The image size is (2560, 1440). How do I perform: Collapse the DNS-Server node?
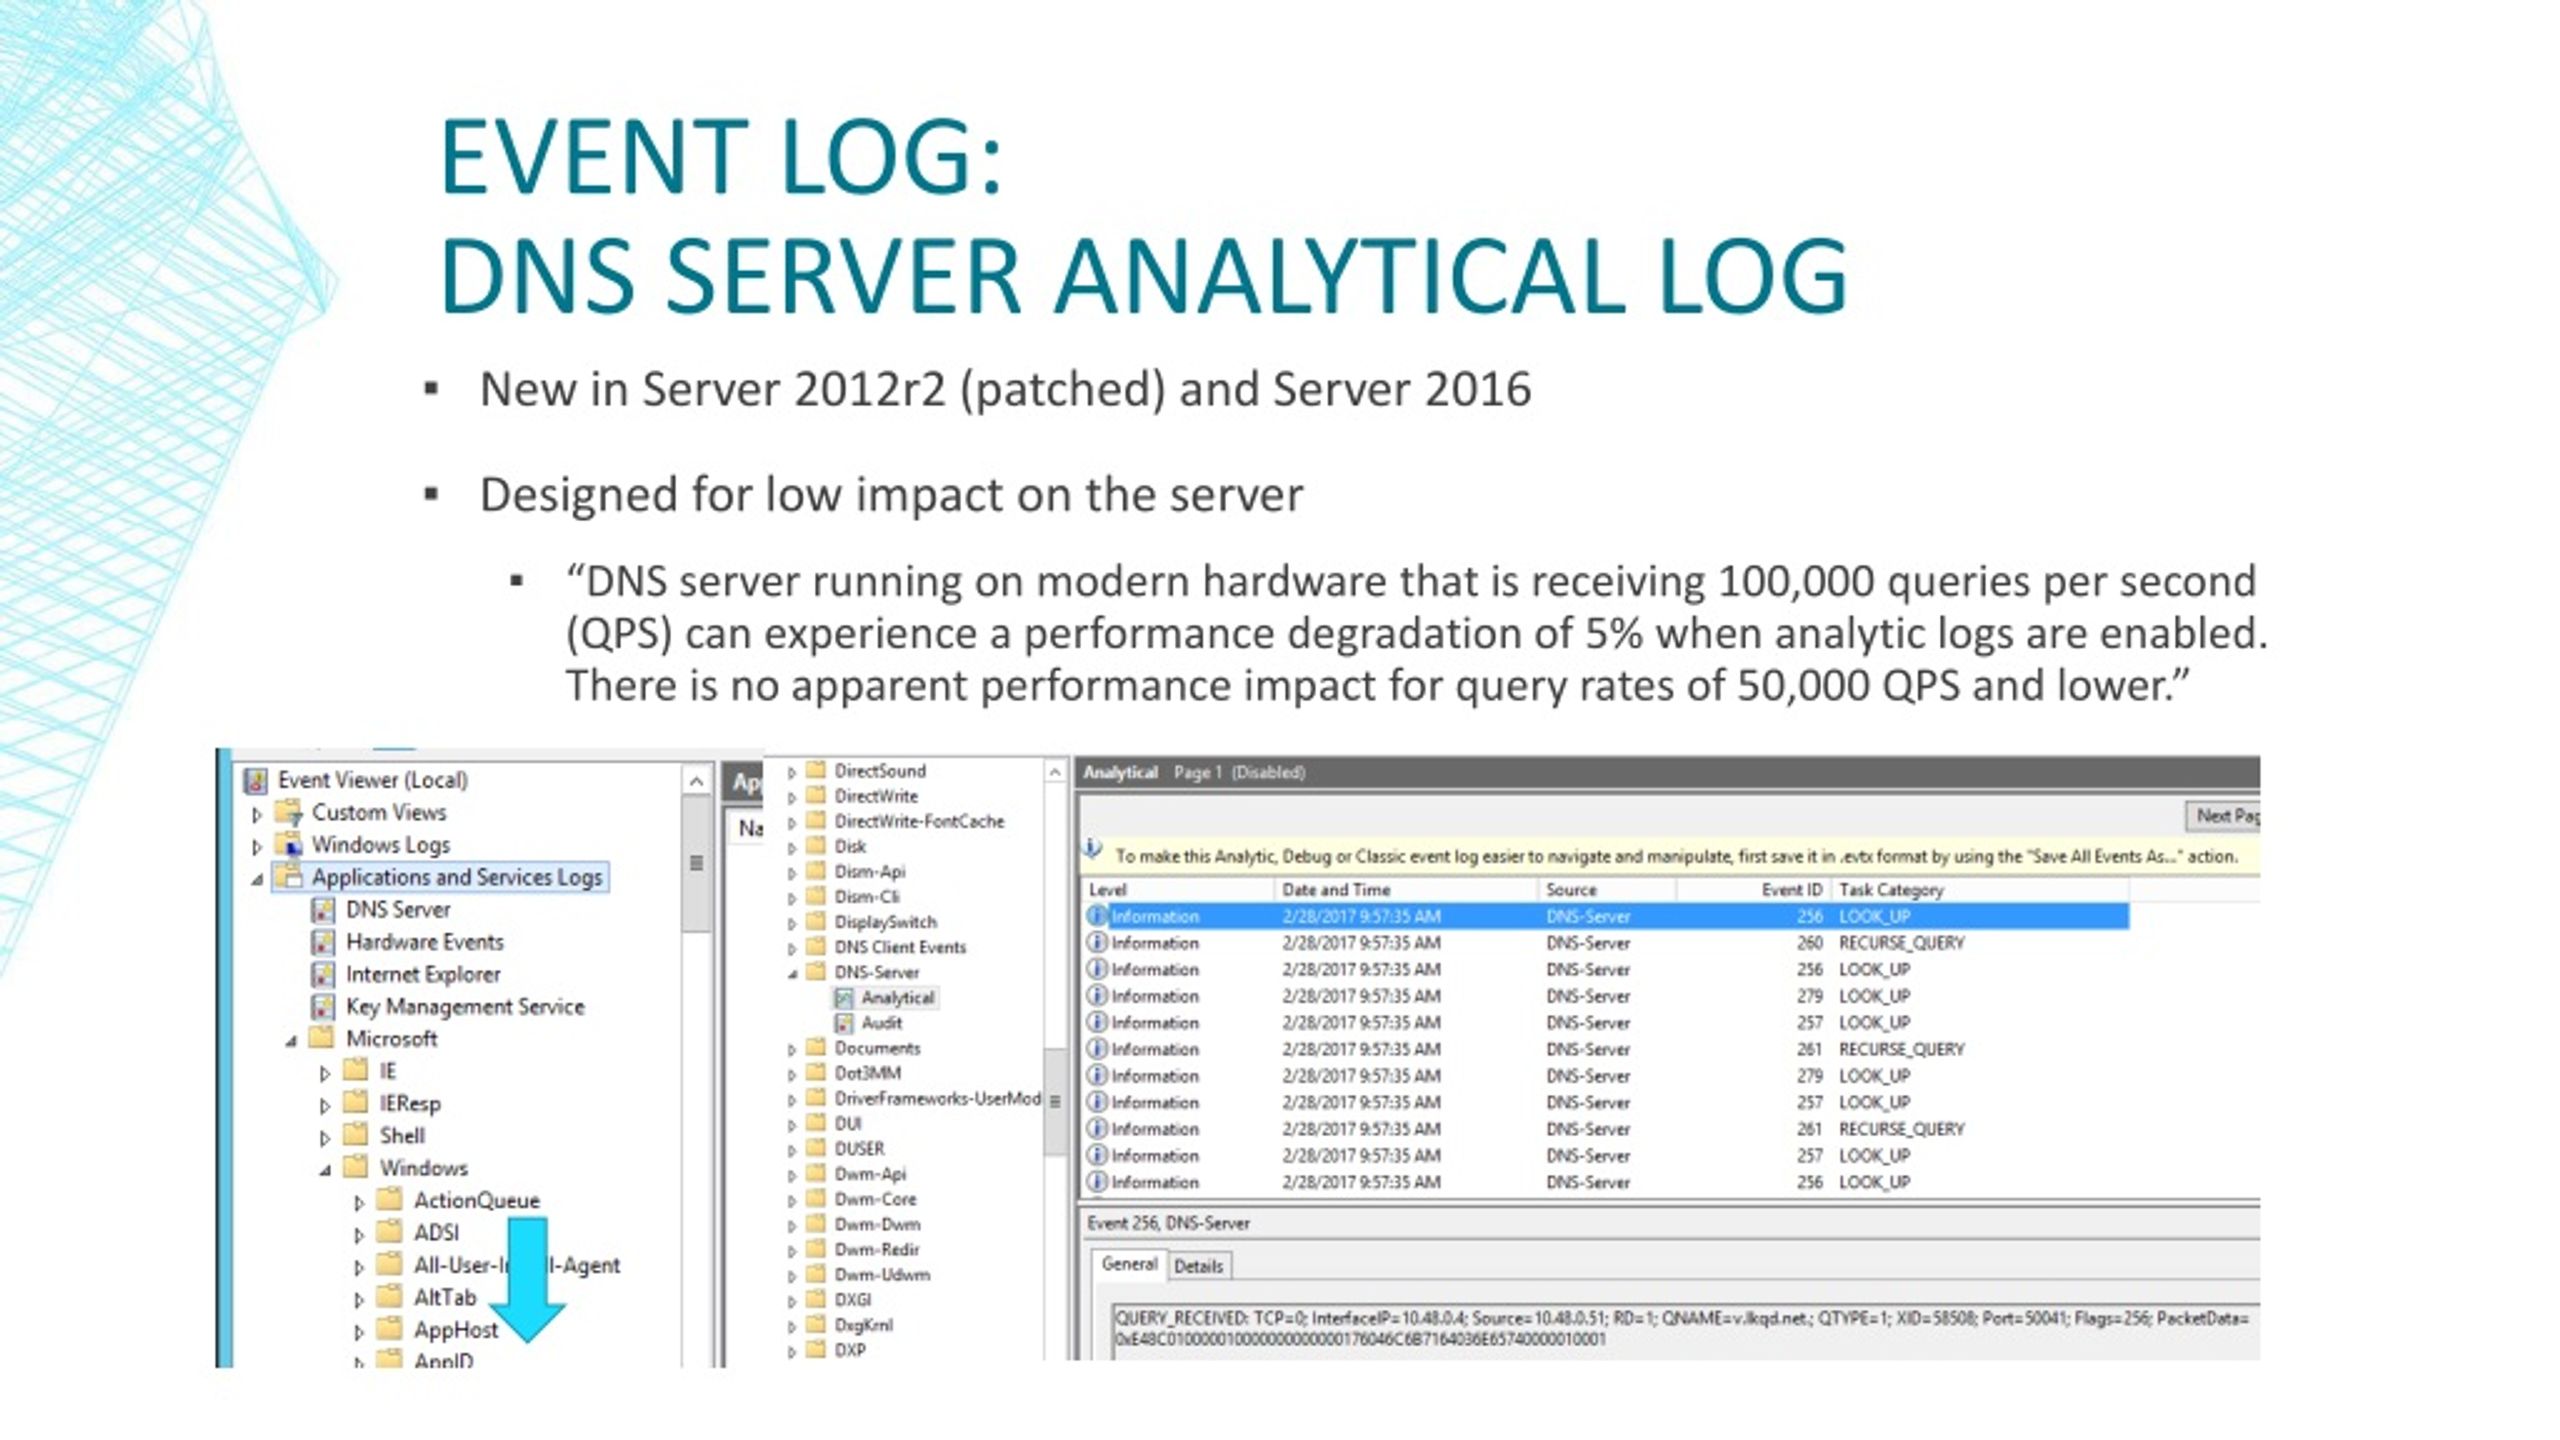[x=794, y=972]
